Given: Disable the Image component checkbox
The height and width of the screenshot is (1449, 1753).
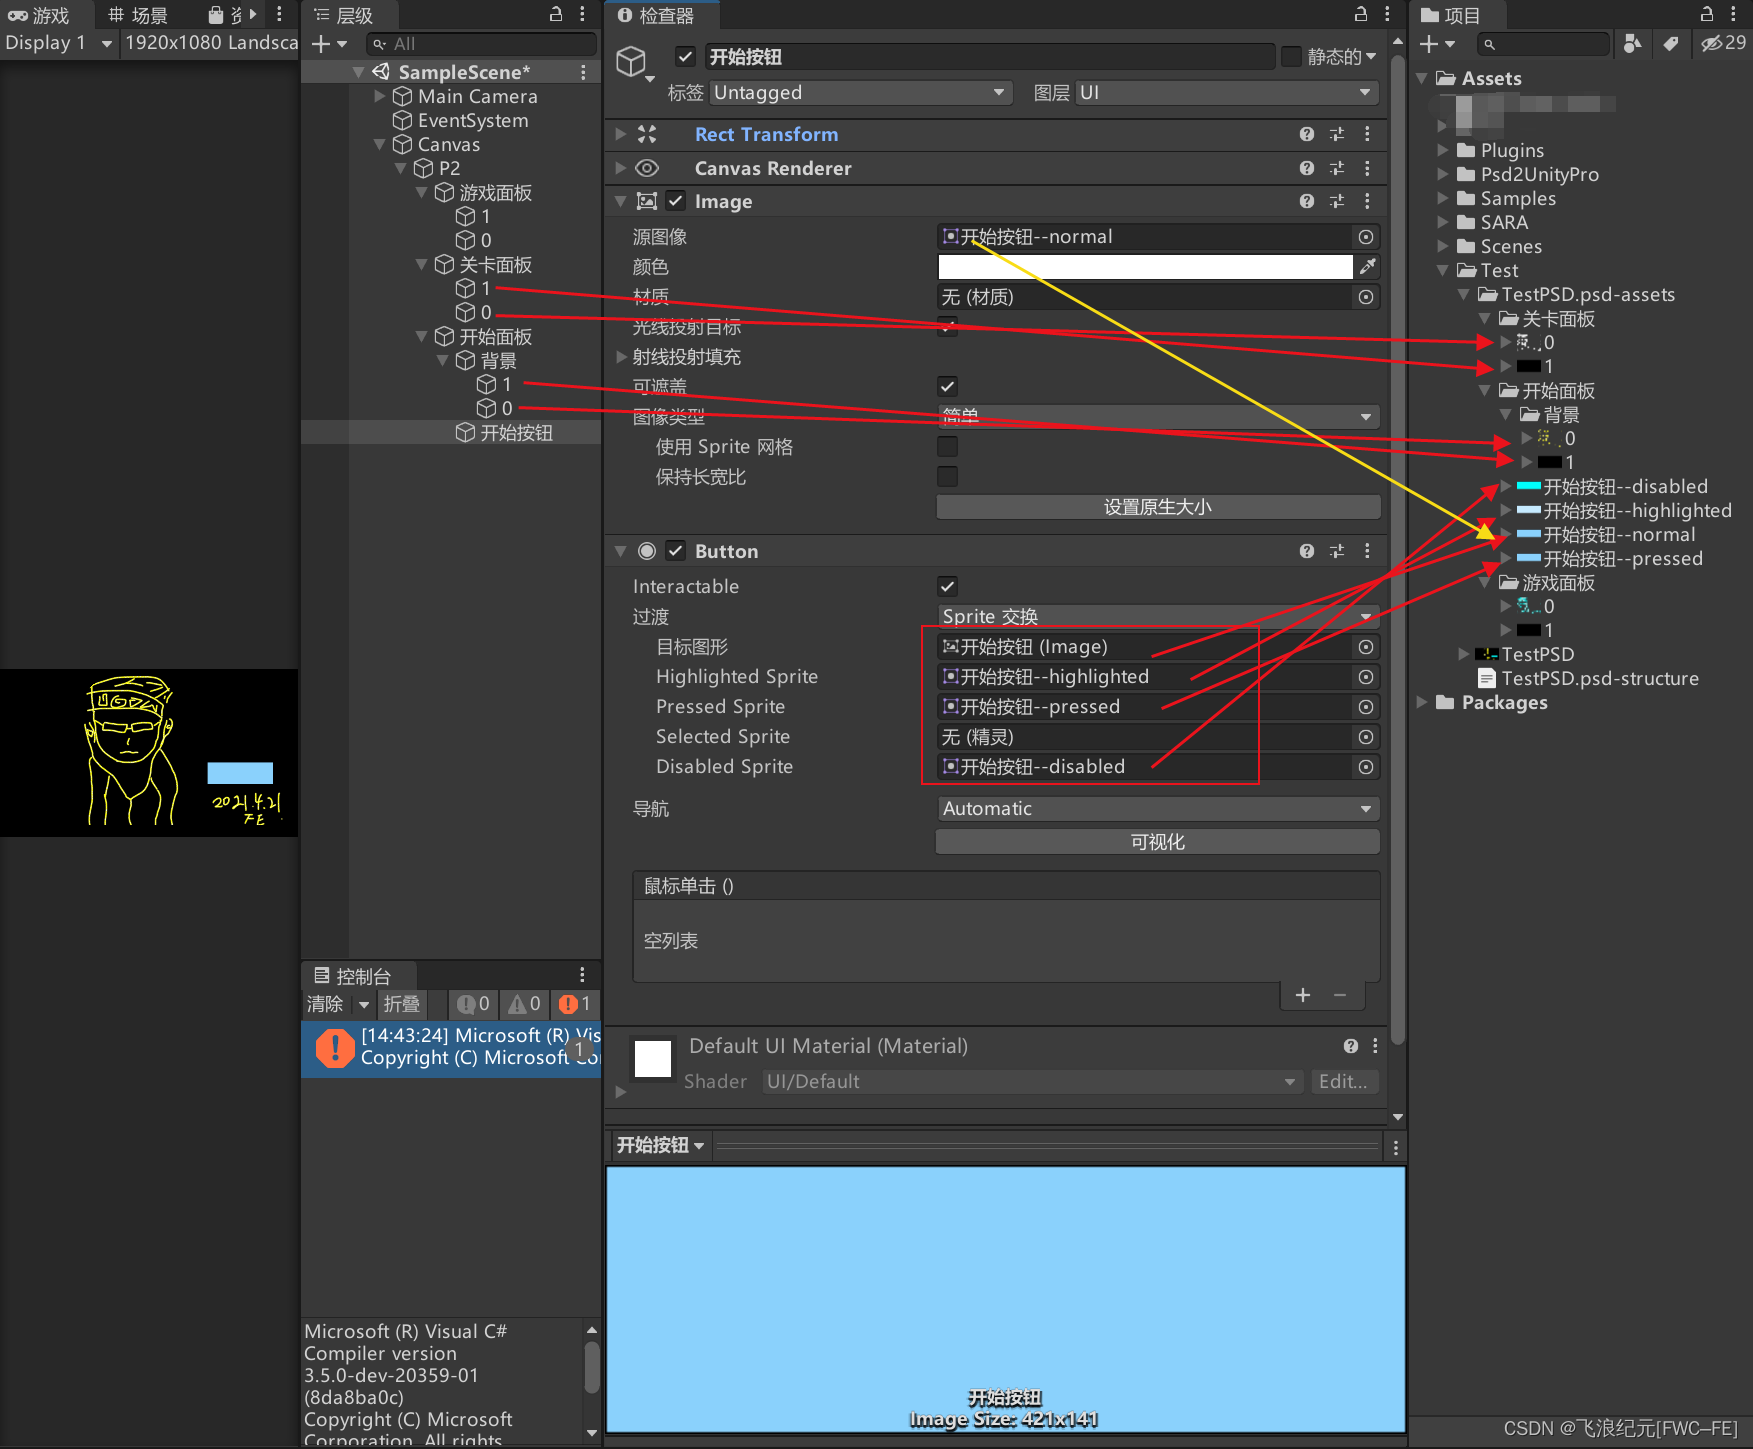Looking at the screenshot, I should (x=676, y=201).
